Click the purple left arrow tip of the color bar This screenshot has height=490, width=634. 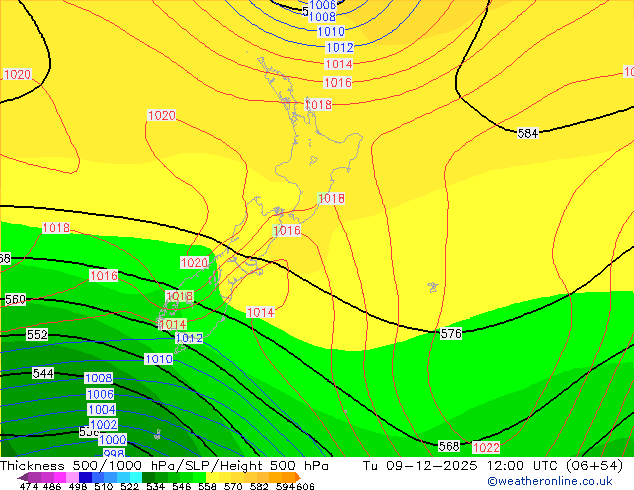coord(22,477)
